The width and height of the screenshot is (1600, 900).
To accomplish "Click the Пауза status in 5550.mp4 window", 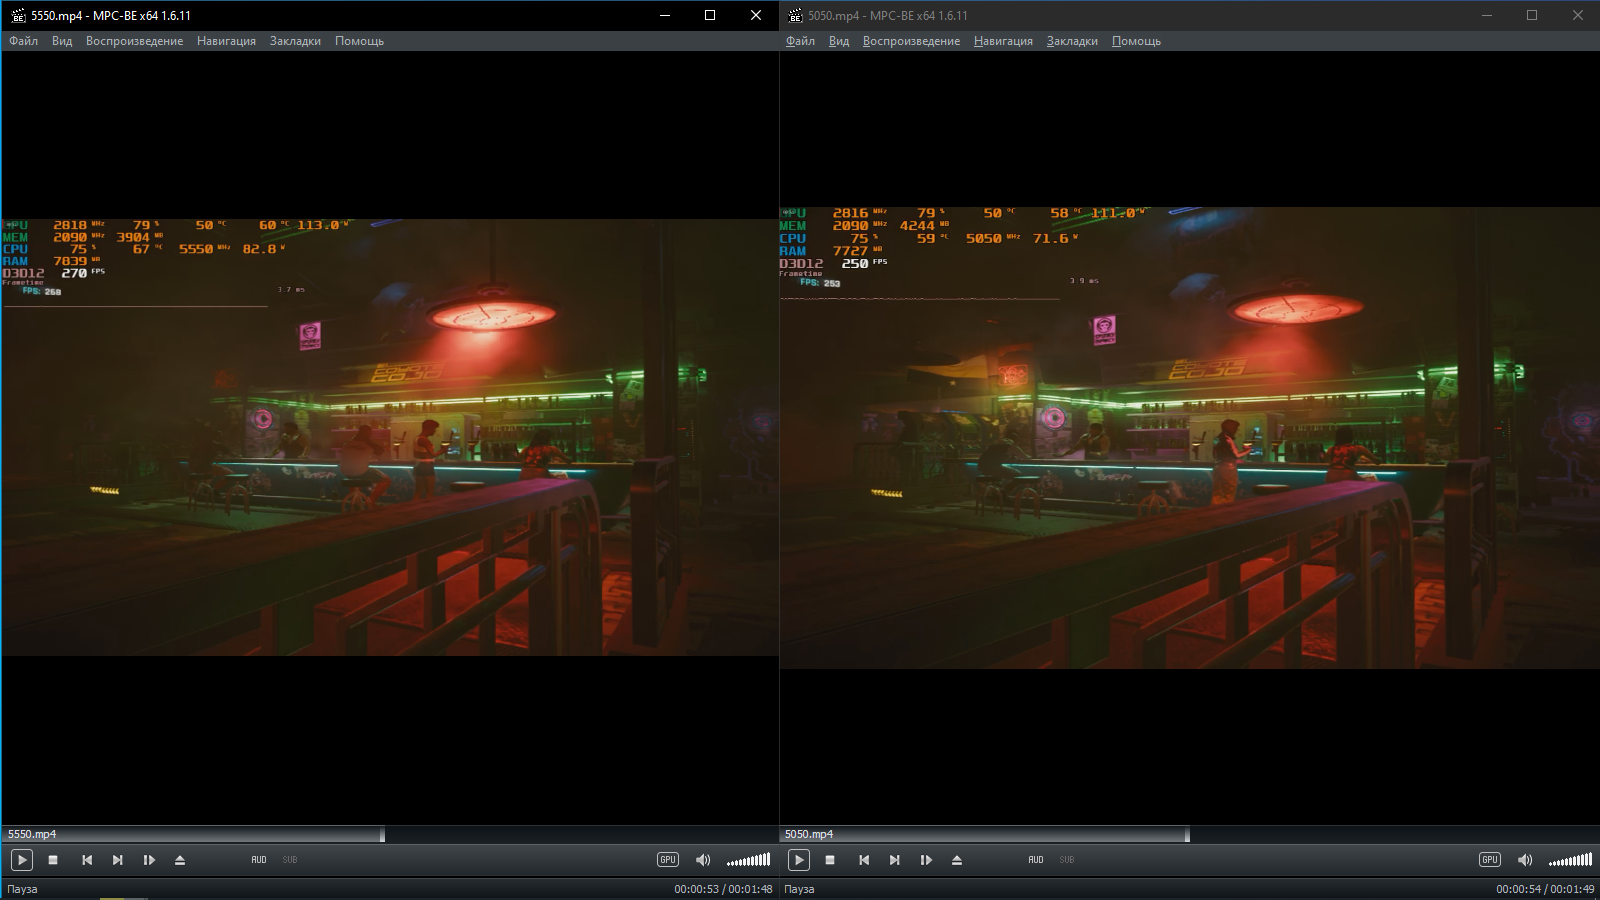I will click(22, 889).
